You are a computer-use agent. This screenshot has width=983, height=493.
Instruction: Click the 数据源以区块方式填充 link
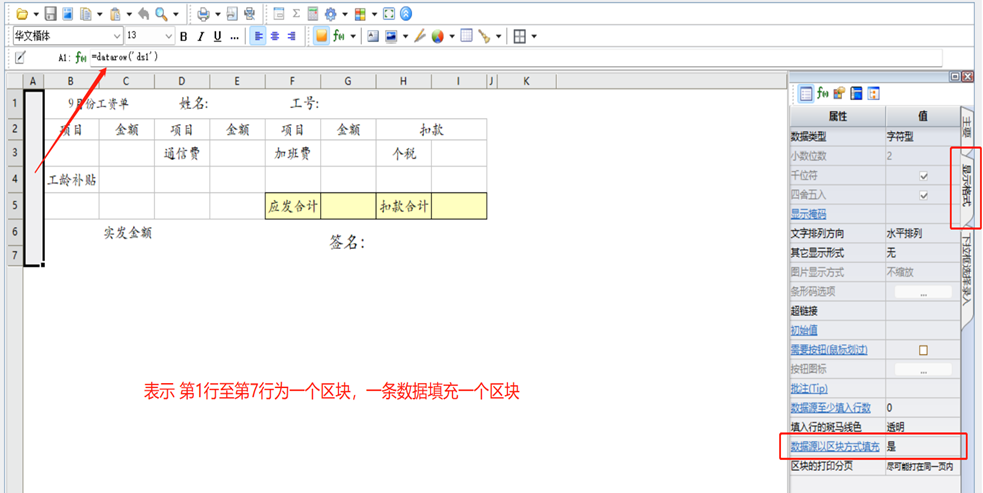pyautogui.click(x=835, y=446)
